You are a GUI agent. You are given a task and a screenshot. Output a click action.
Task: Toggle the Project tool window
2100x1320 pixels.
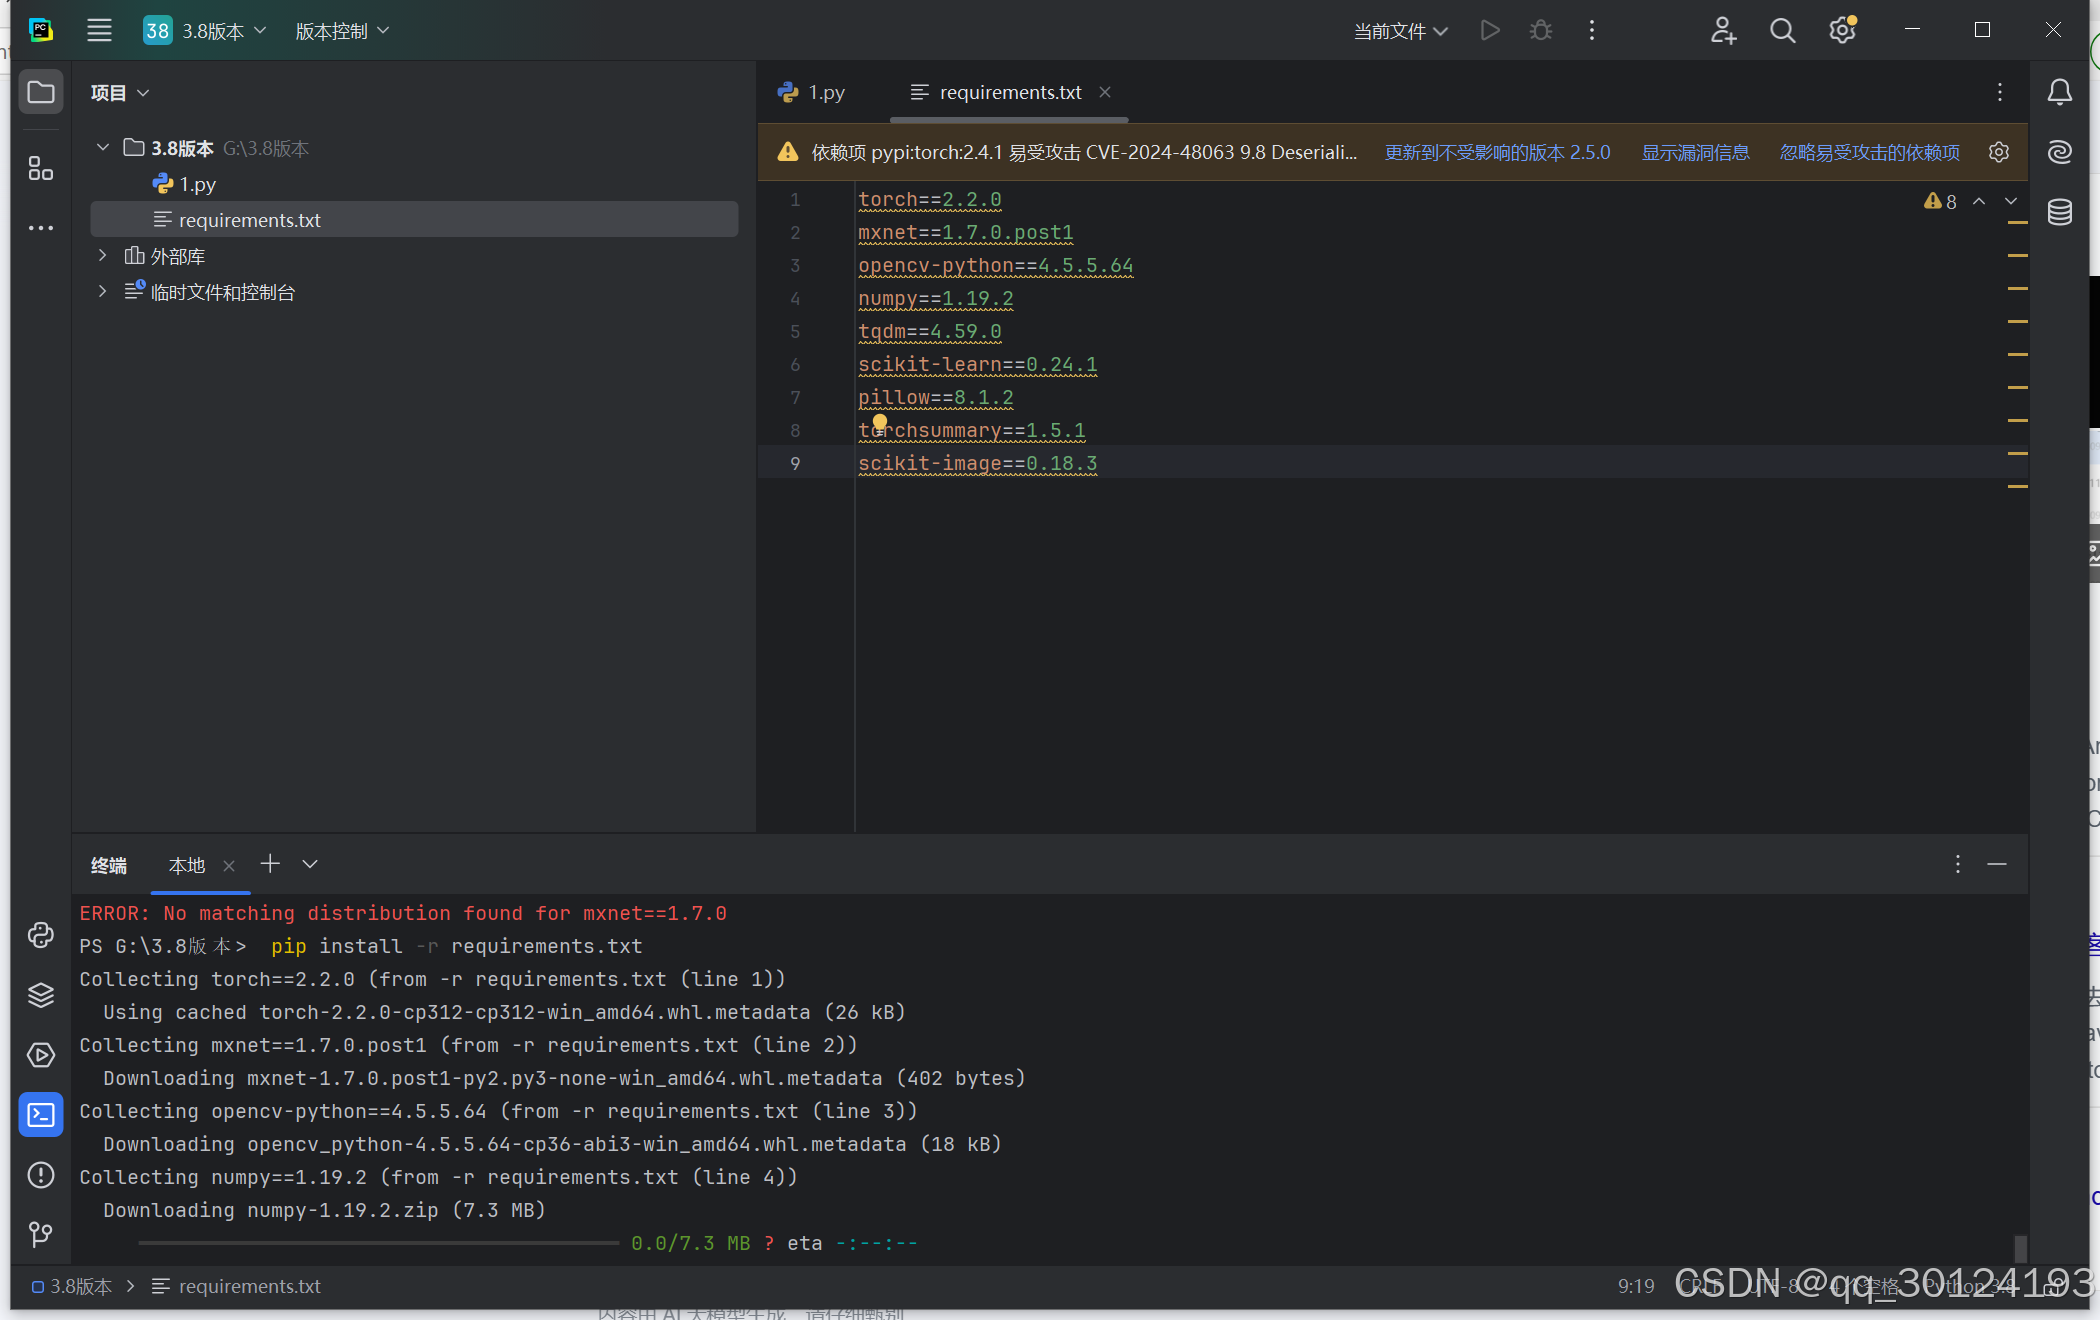[41, 92]
